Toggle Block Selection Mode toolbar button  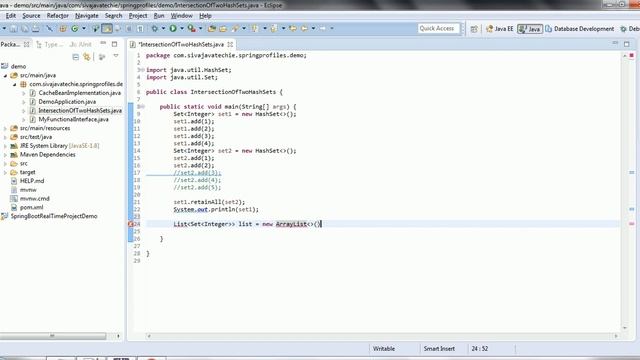coord(129,29)
